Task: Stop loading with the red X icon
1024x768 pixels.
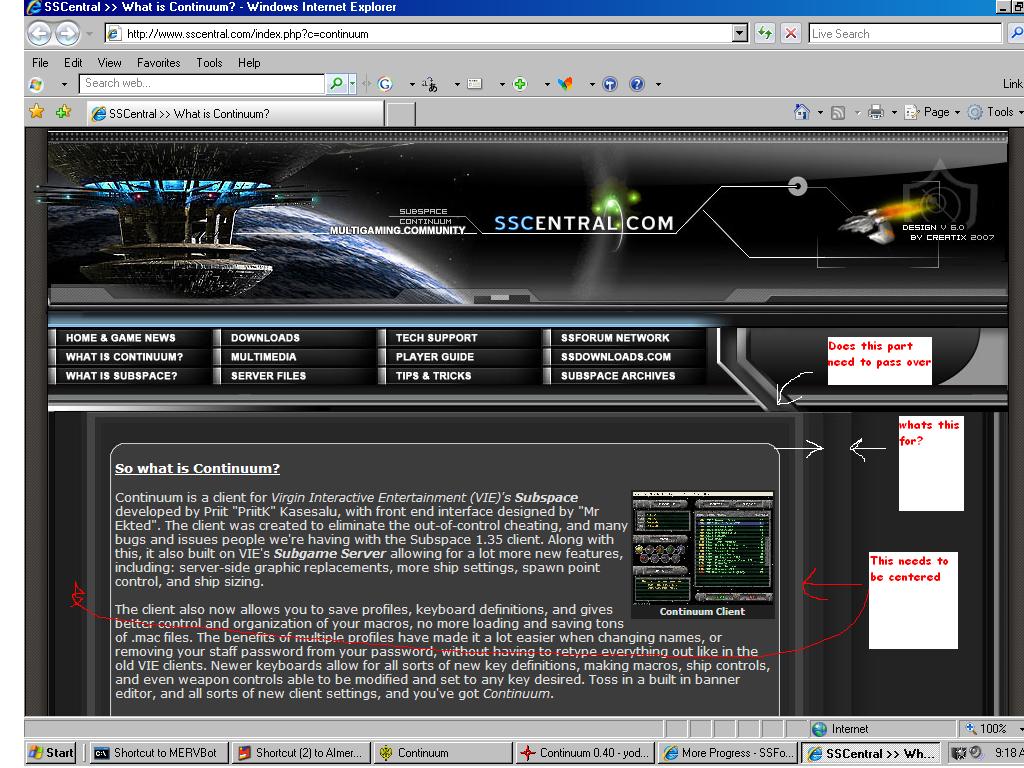Action: coord(790,33)
